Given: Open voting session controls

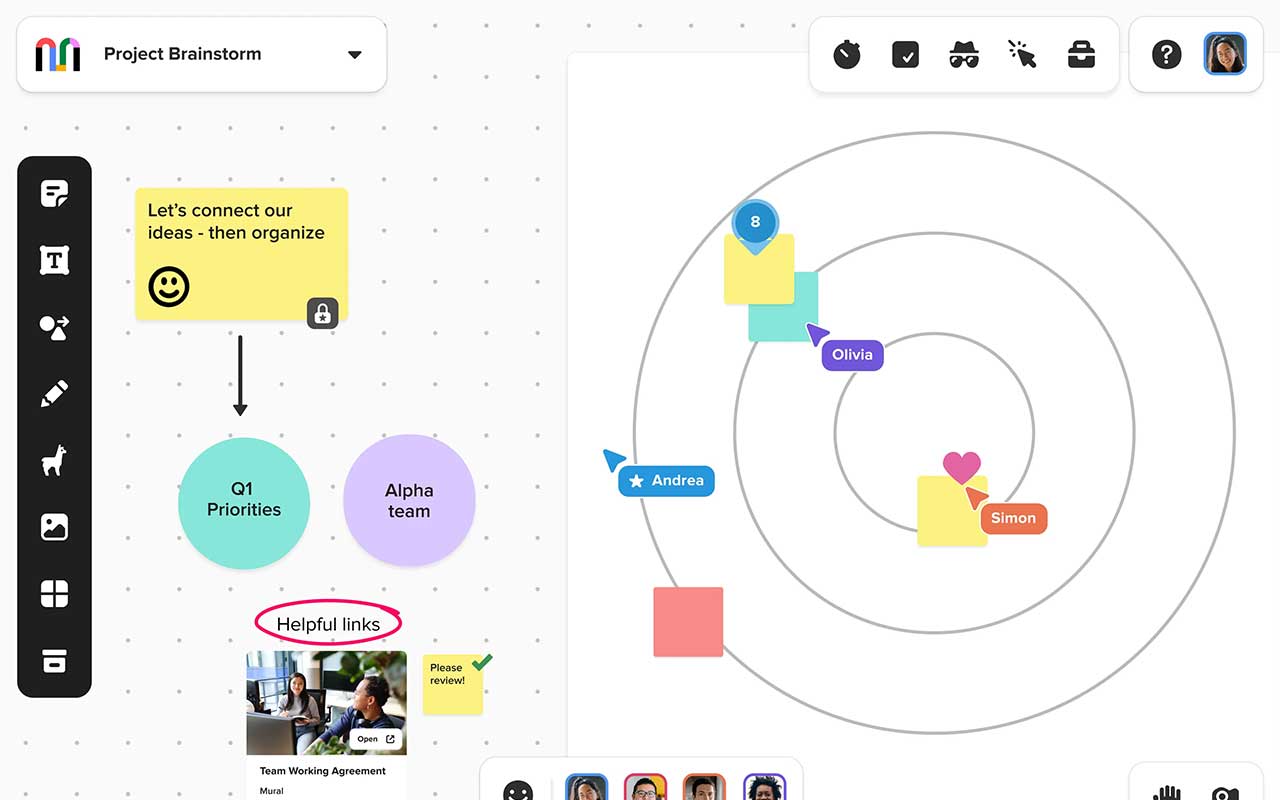Looking at the screenshot, I should (905, 54).
